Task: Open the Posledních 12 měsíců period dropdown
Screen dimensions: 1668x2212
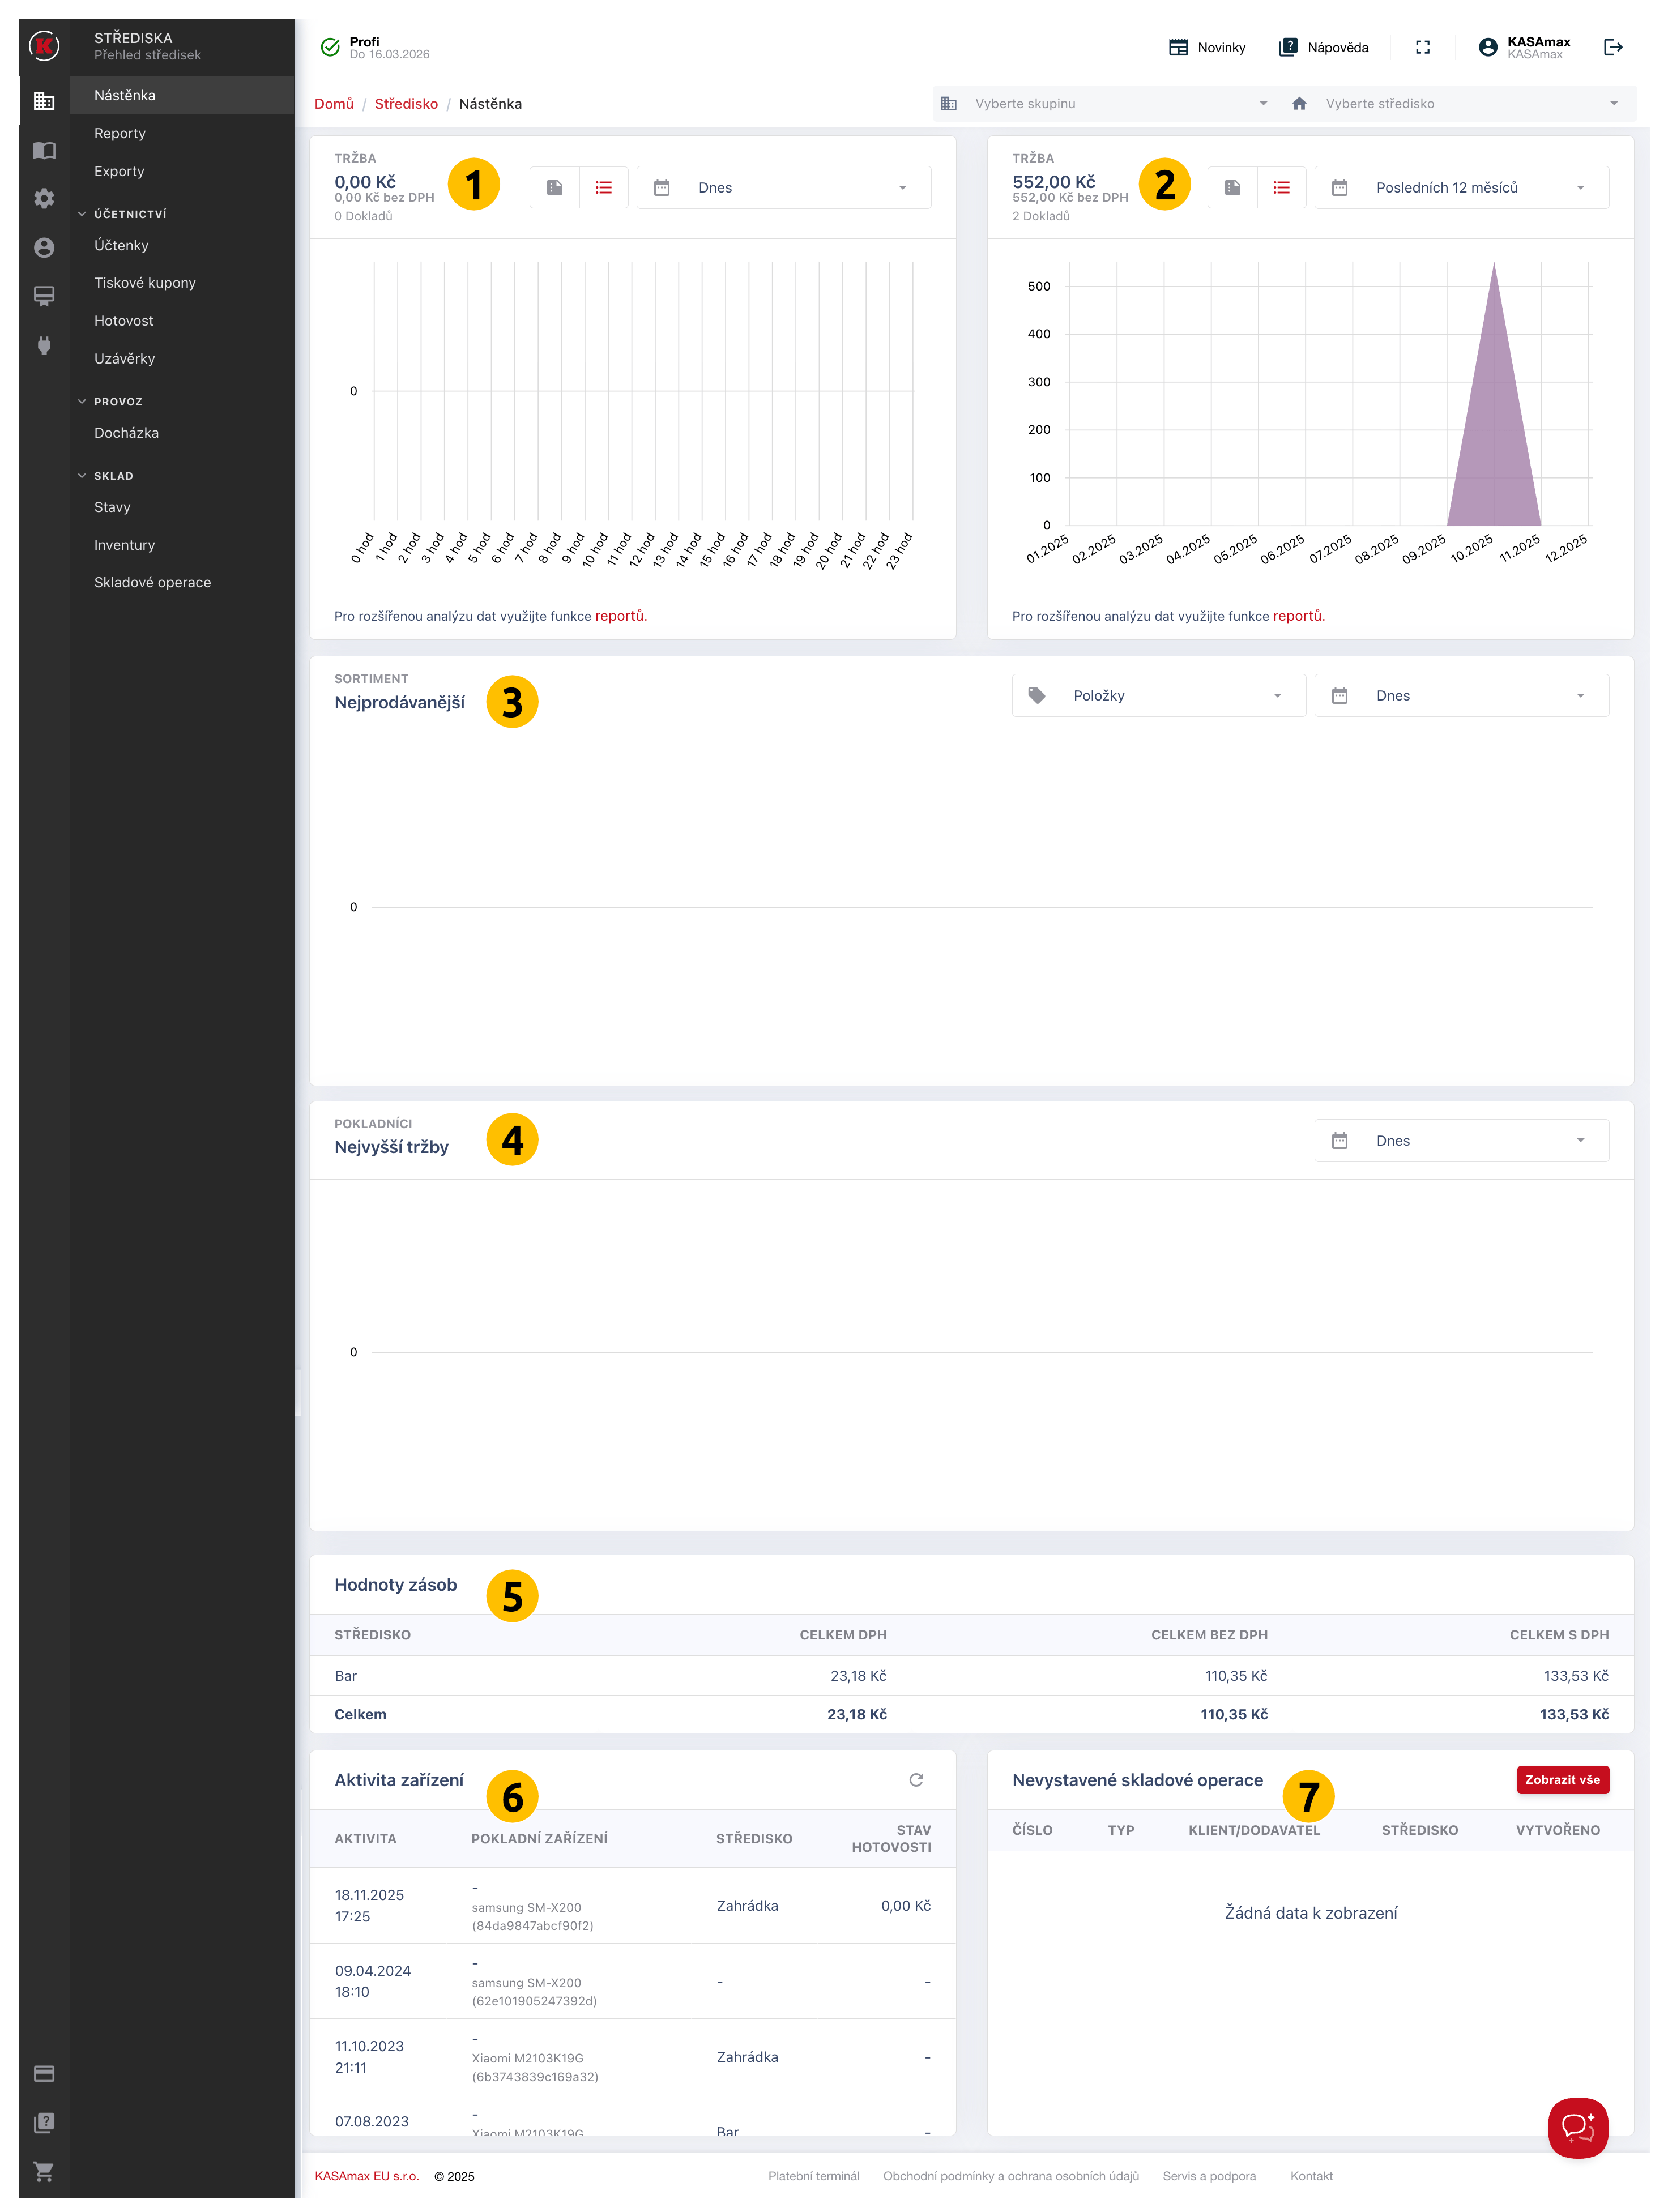Action: coord(1460,187)
